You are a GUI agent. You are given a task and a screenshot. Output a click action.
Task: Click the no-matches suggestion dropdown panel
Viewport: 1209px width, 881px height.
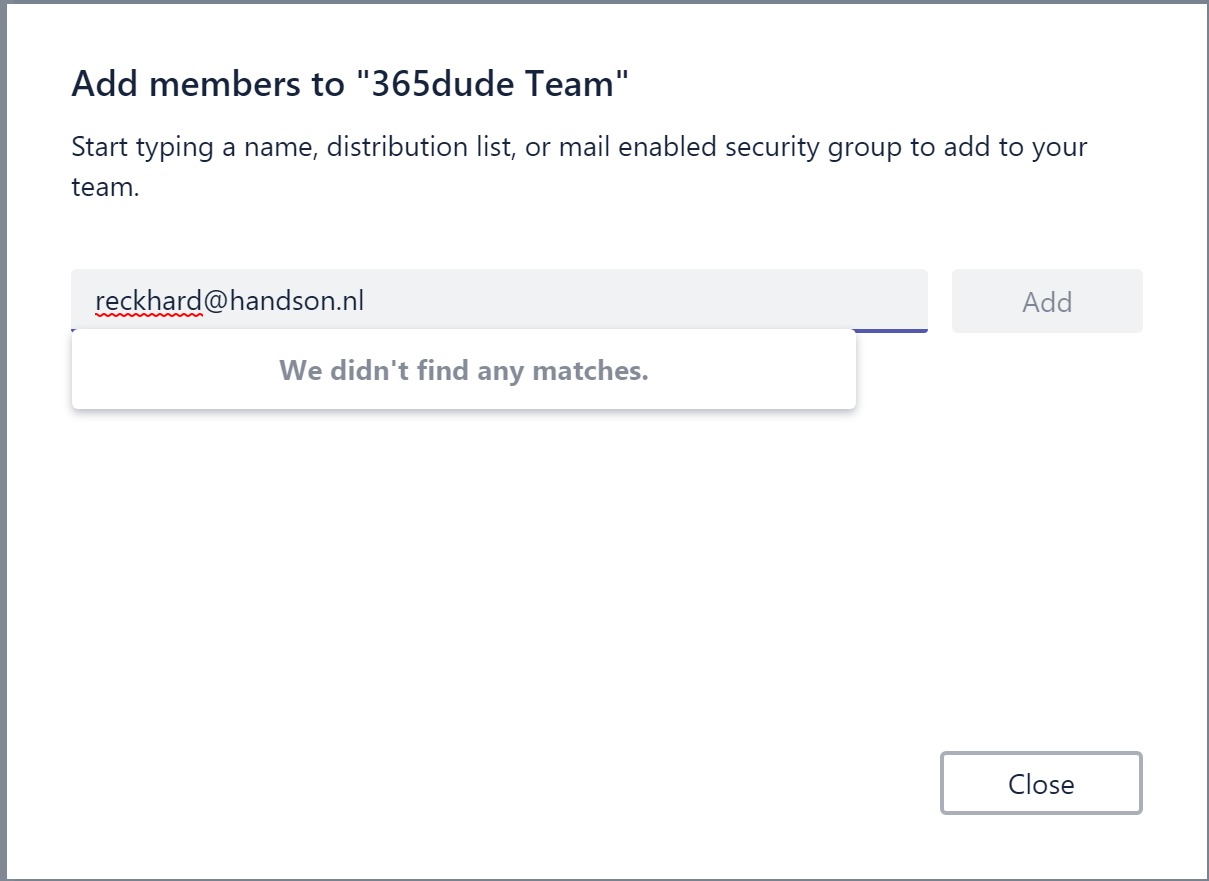(464, 369)
